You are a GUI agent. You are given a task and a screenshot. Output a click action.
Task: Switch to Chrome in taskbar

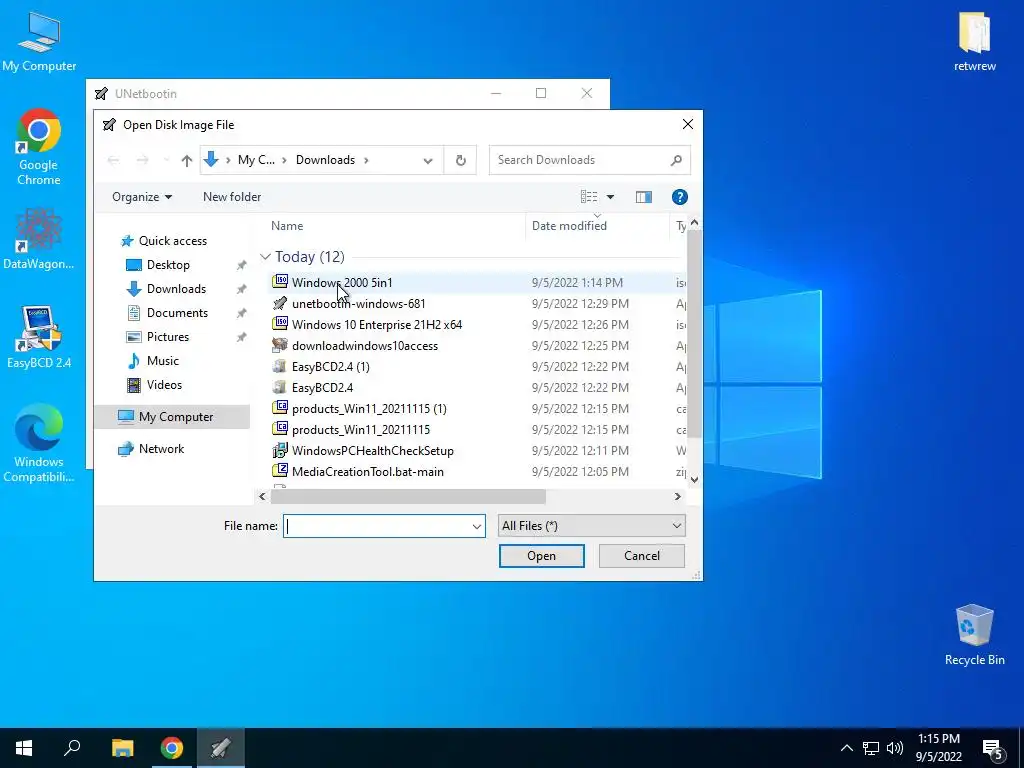(x=171, y=748)
